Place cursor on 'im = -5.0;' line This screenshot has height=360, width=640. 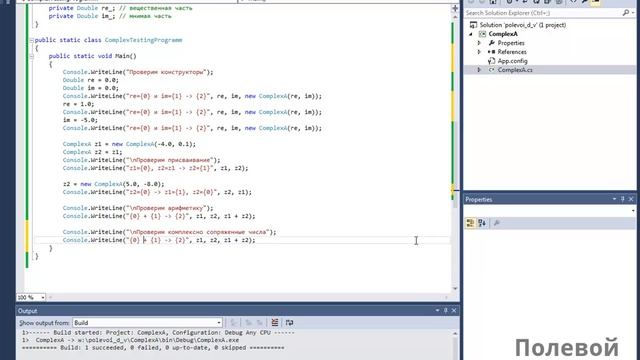(80, 120)
